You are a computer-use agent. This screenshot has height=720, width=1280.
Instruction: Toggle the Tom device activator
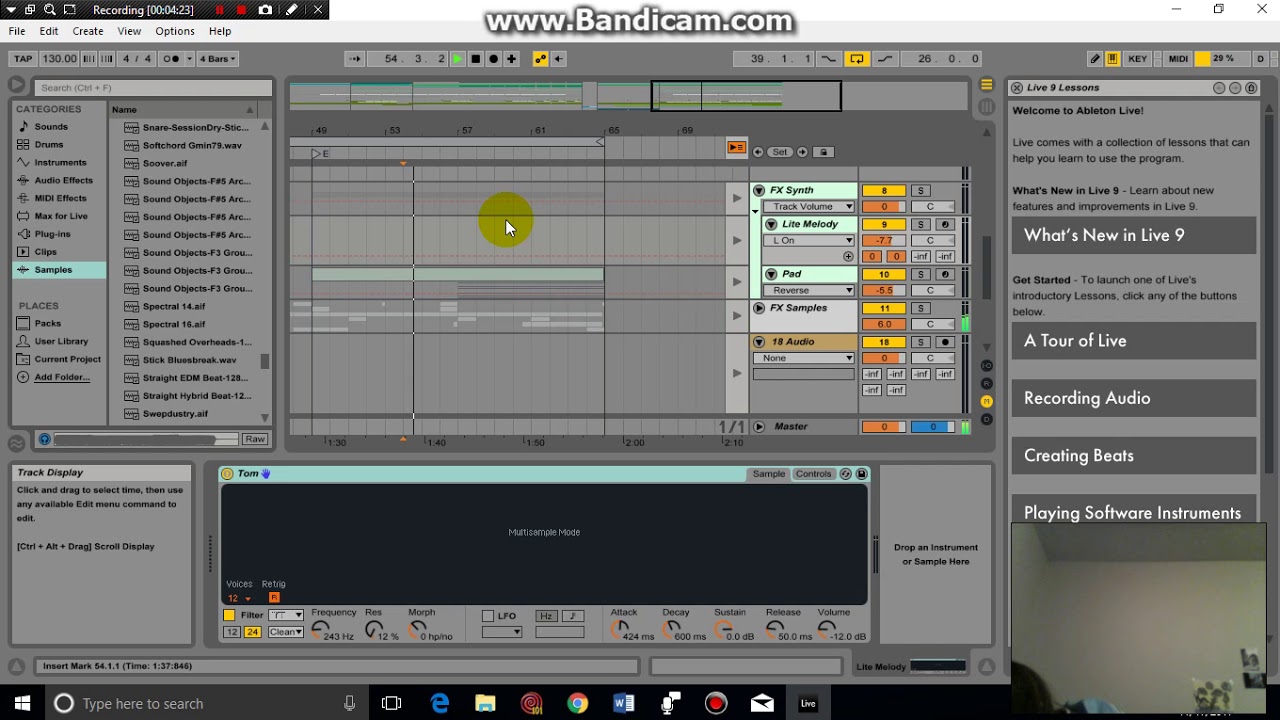pos(227,474)
